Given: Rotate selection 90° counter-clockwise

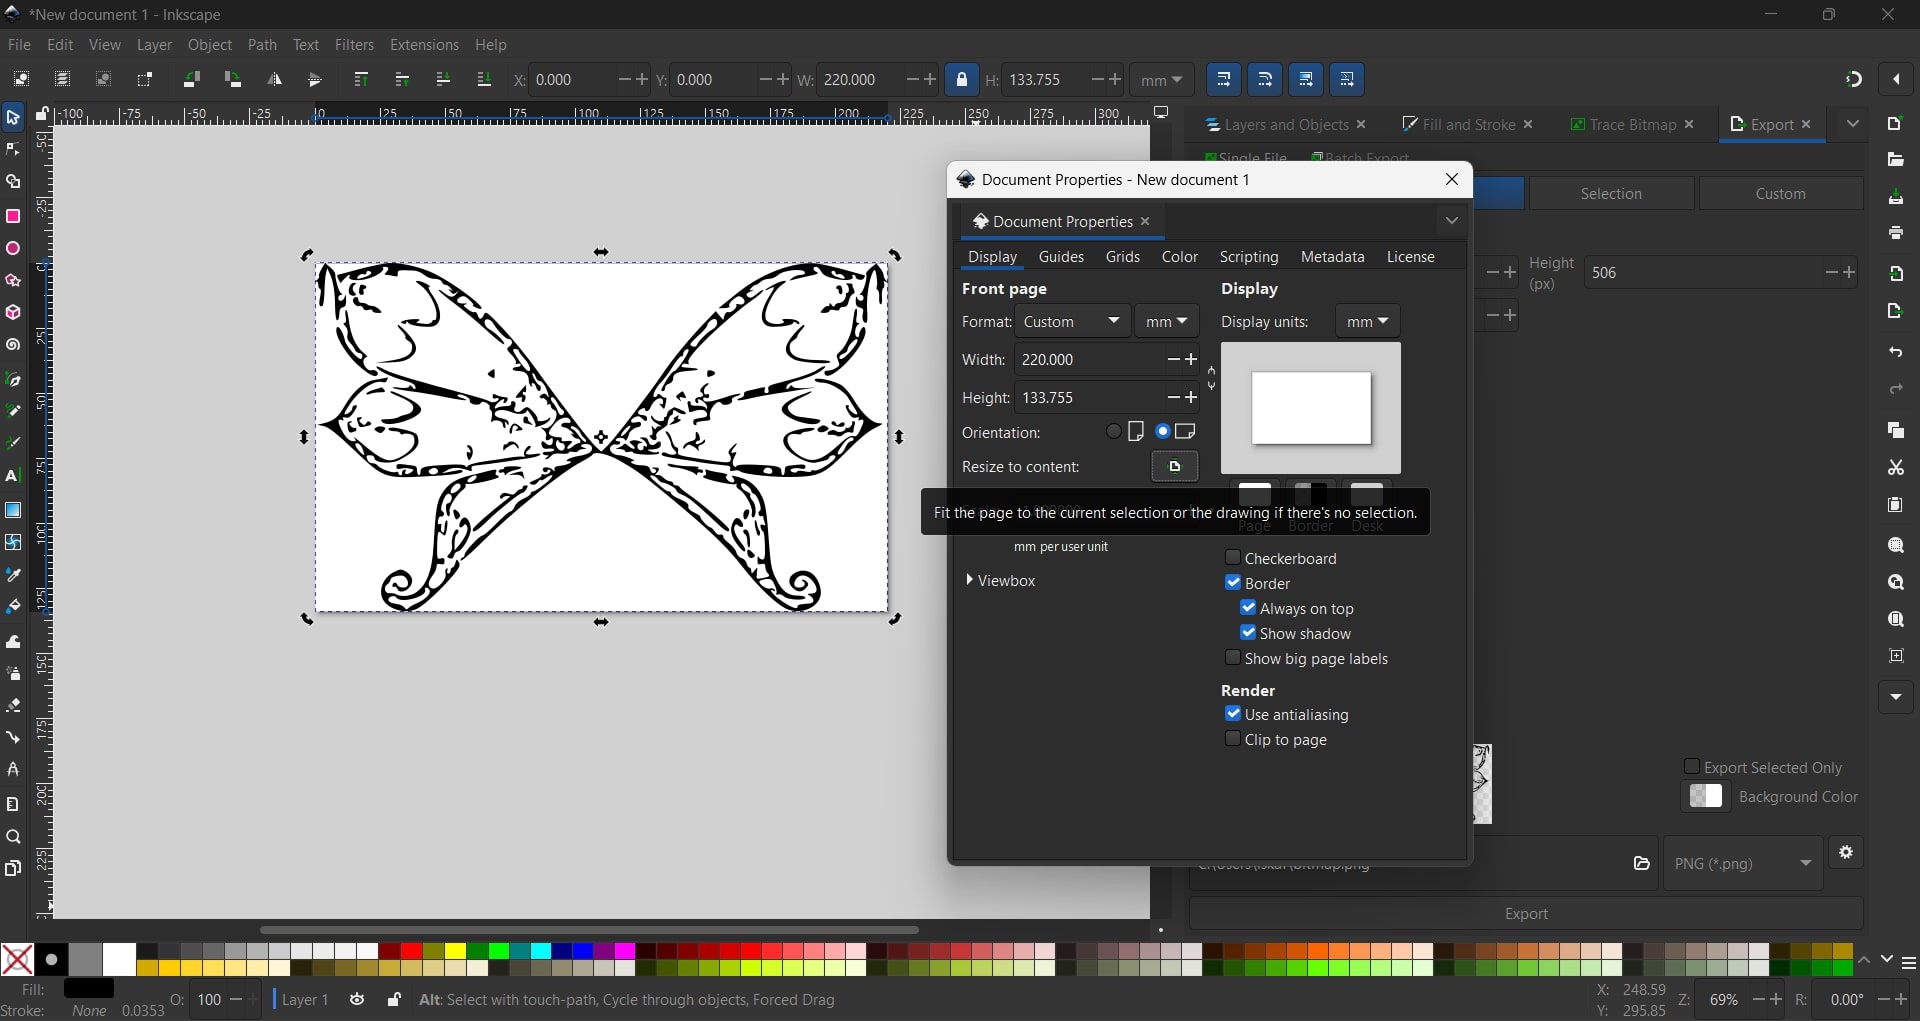Looking at the screenshot, I should coord(192,80).
